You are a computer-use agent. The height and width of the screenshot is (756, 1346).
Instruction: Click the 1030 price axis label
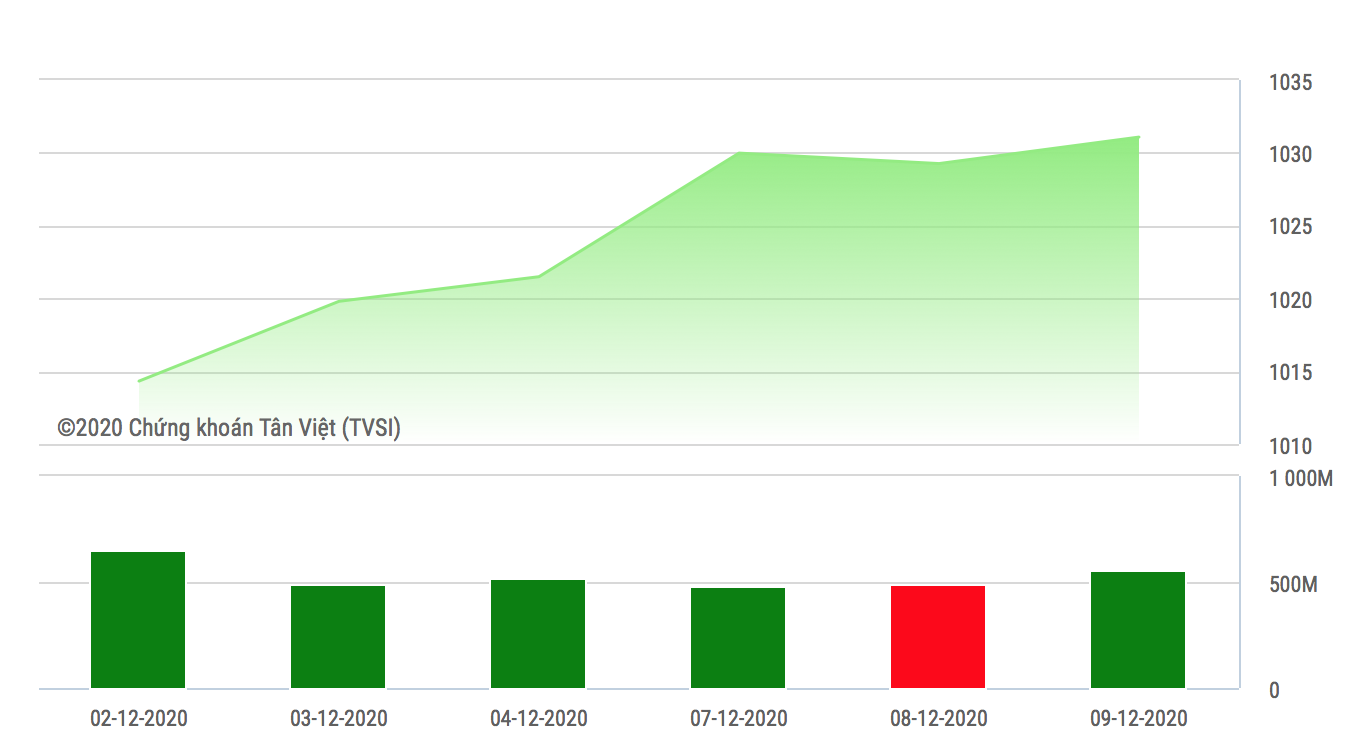1290,155
